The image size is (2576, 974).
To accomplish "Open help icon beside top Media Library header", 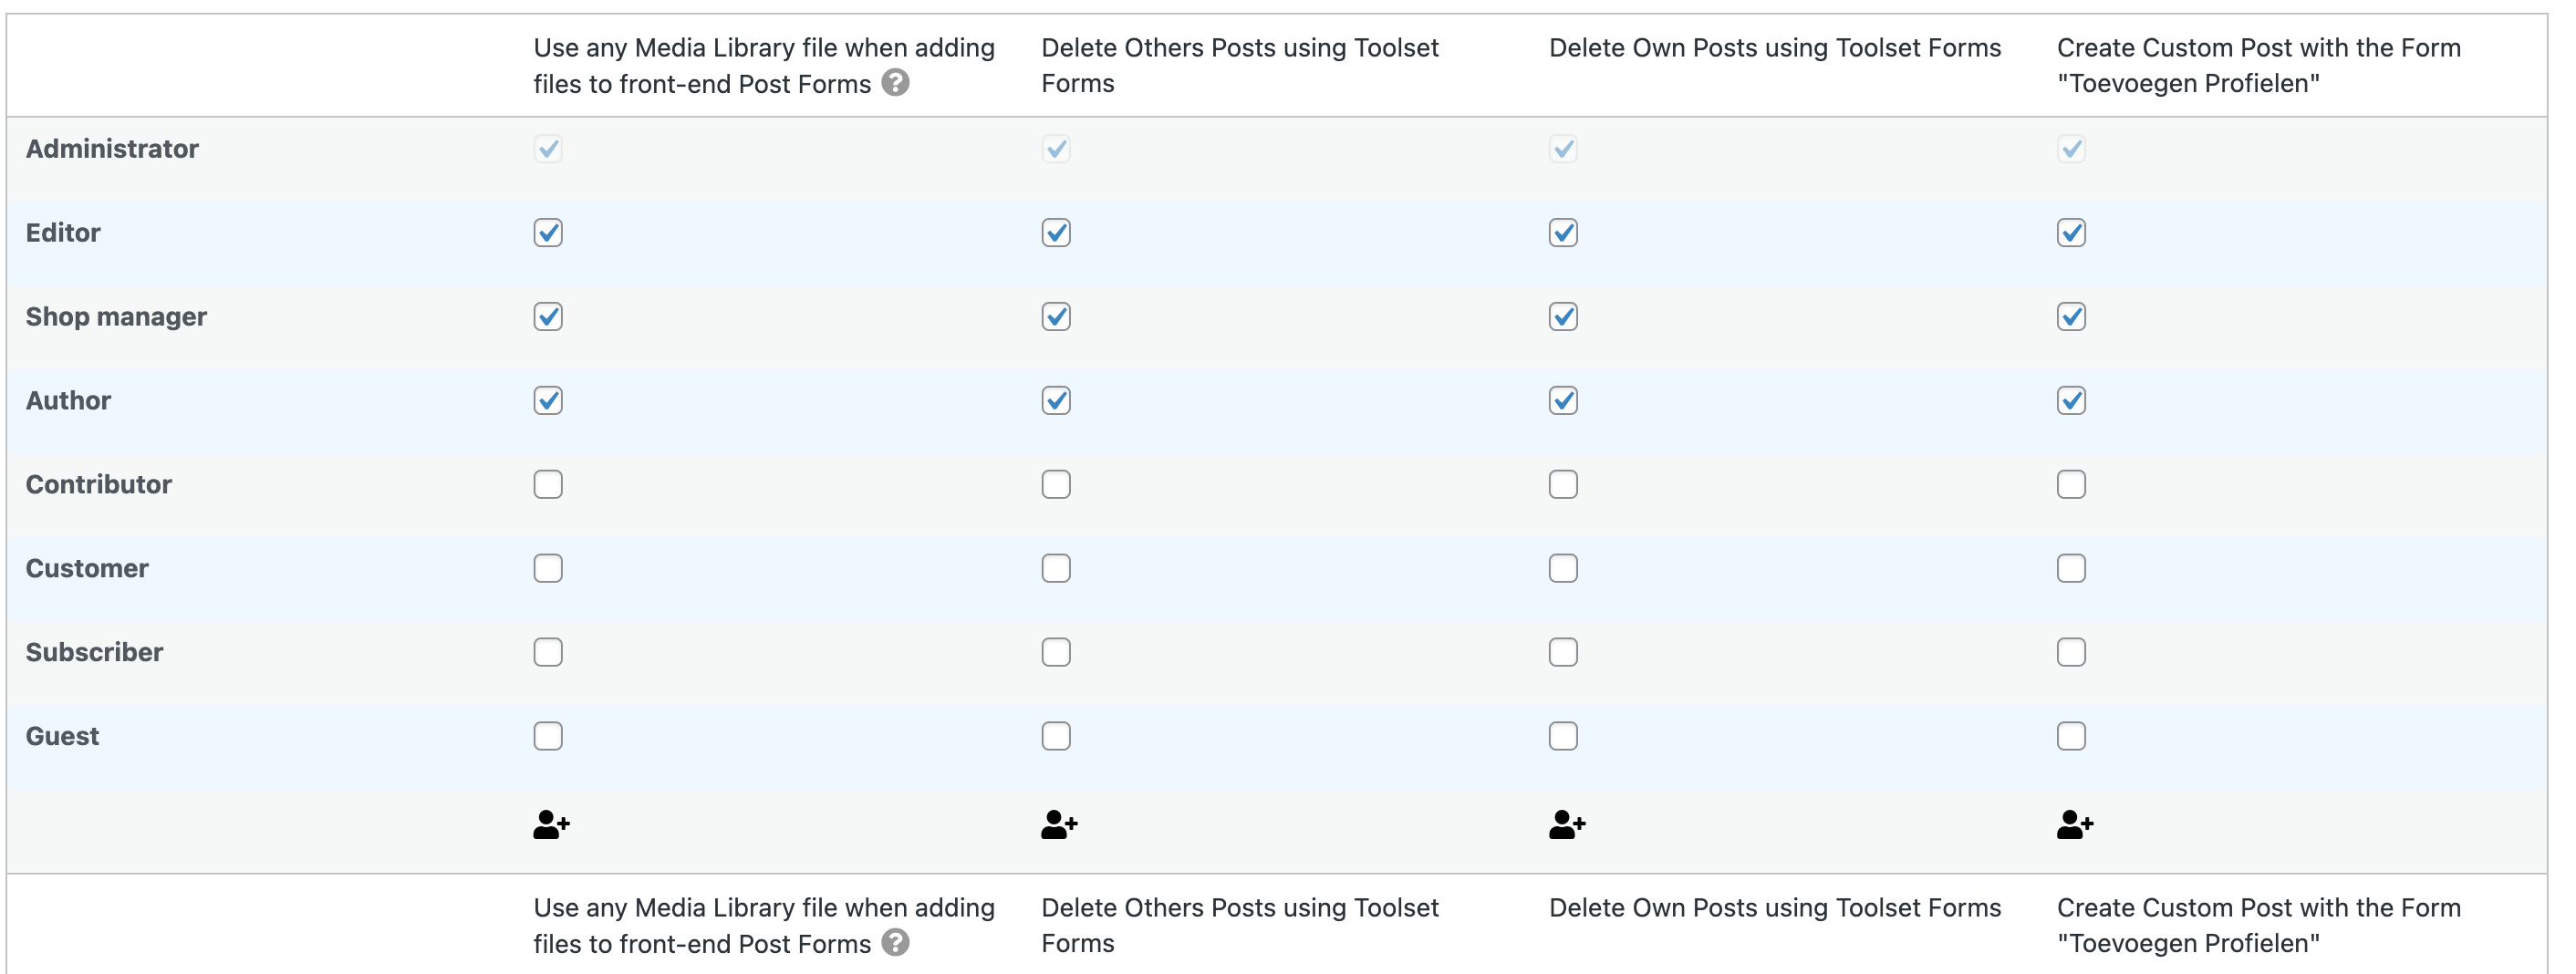I will pyautogui.click(x=895, y=83).
